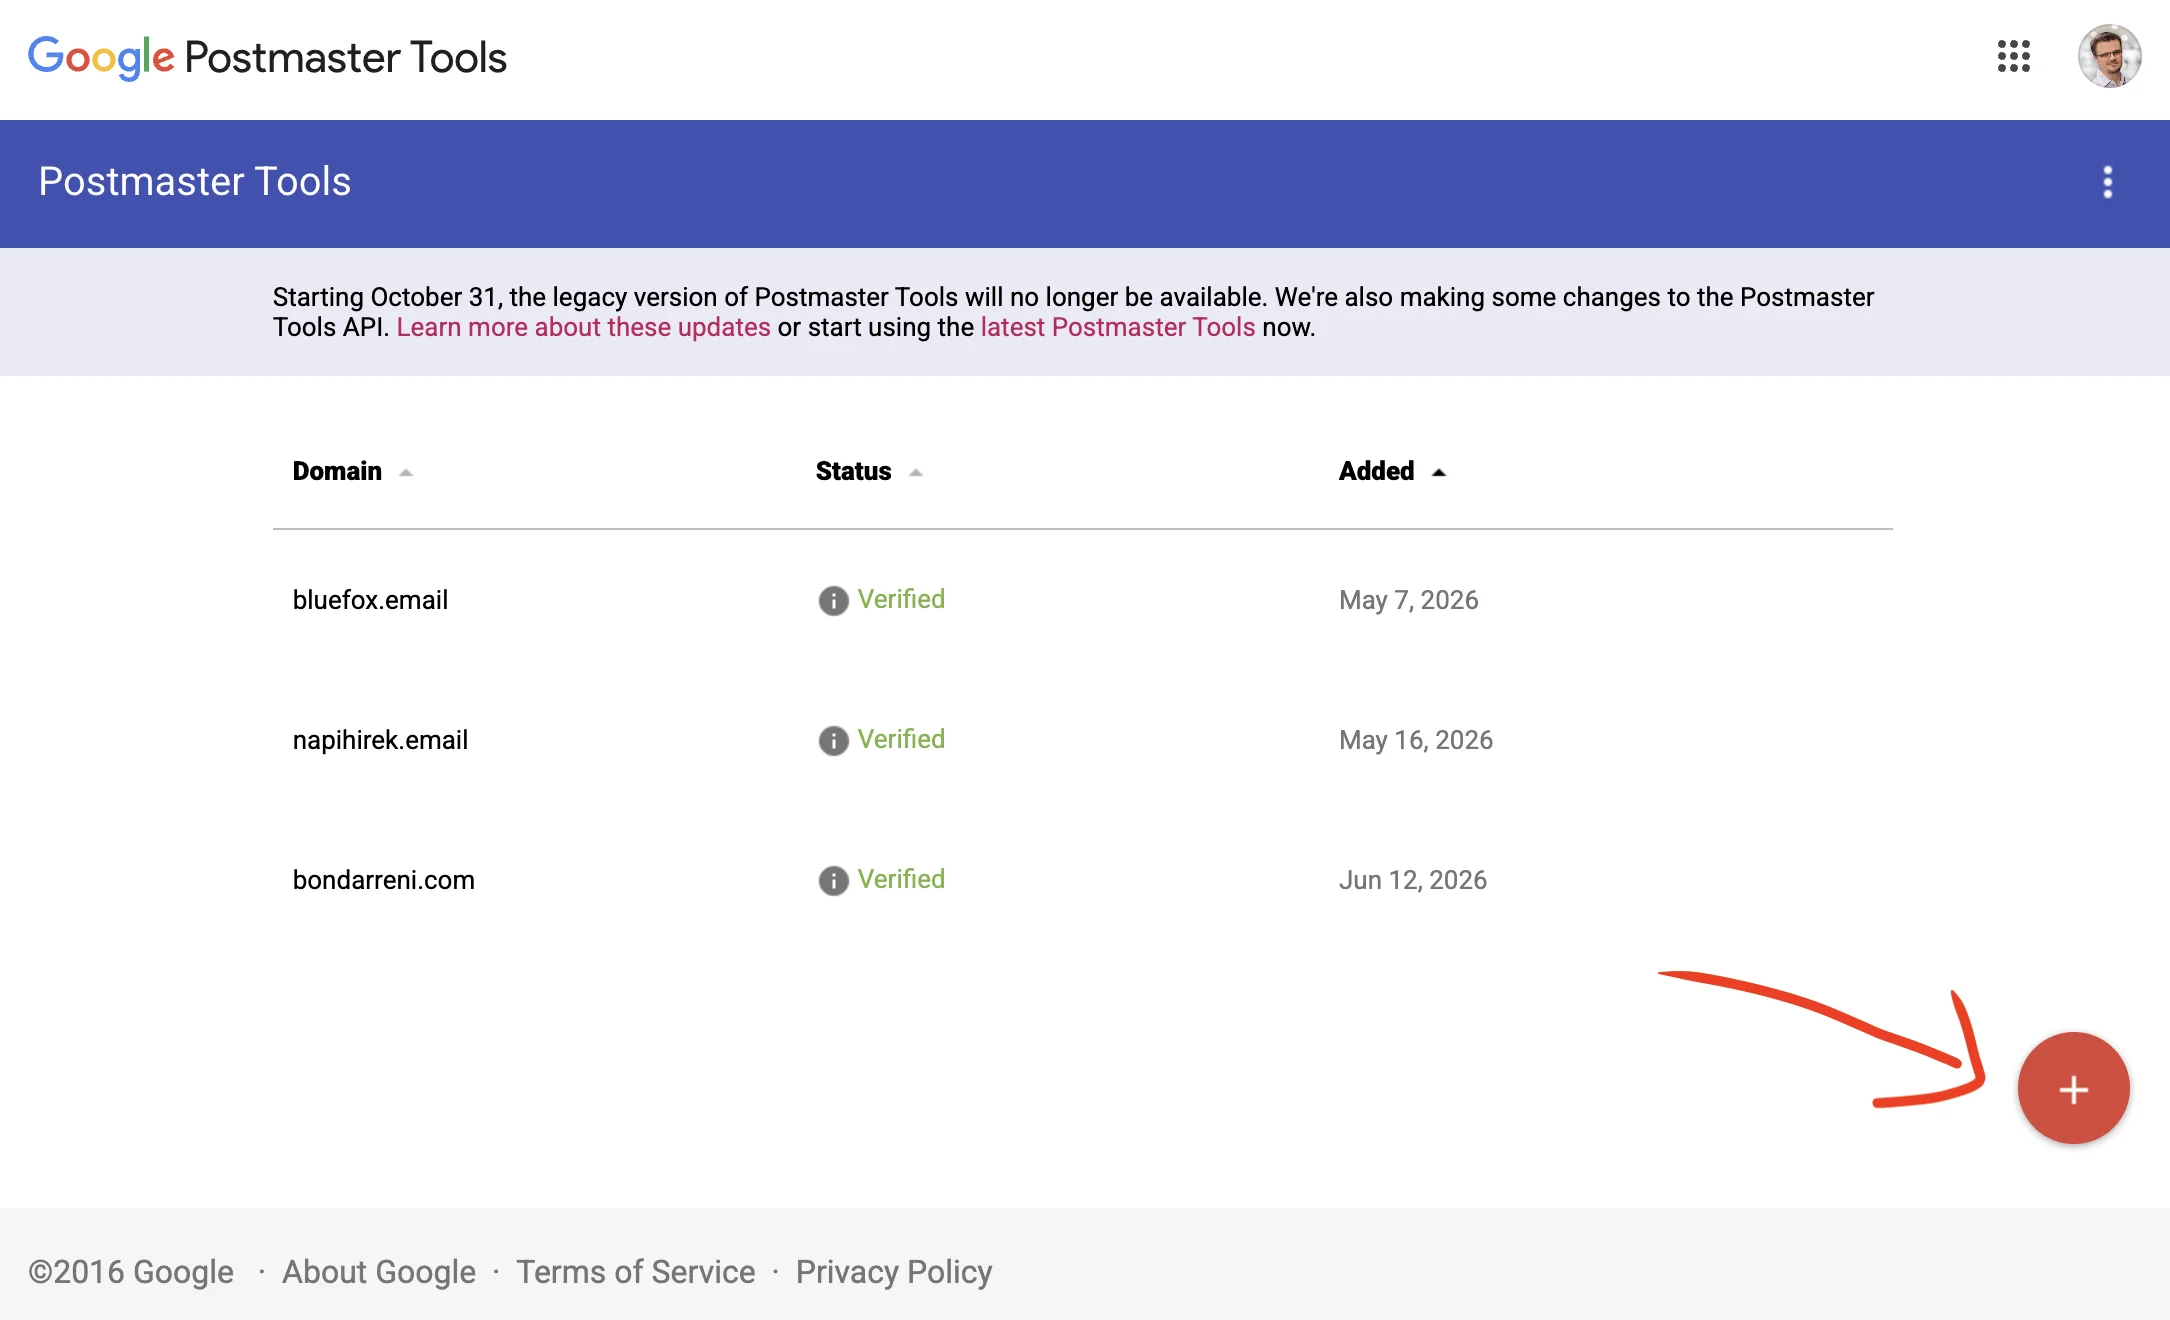This screenshot has width=2170, height=1320.
Task: Sort the table by Domain column
Action: [352, 471]
